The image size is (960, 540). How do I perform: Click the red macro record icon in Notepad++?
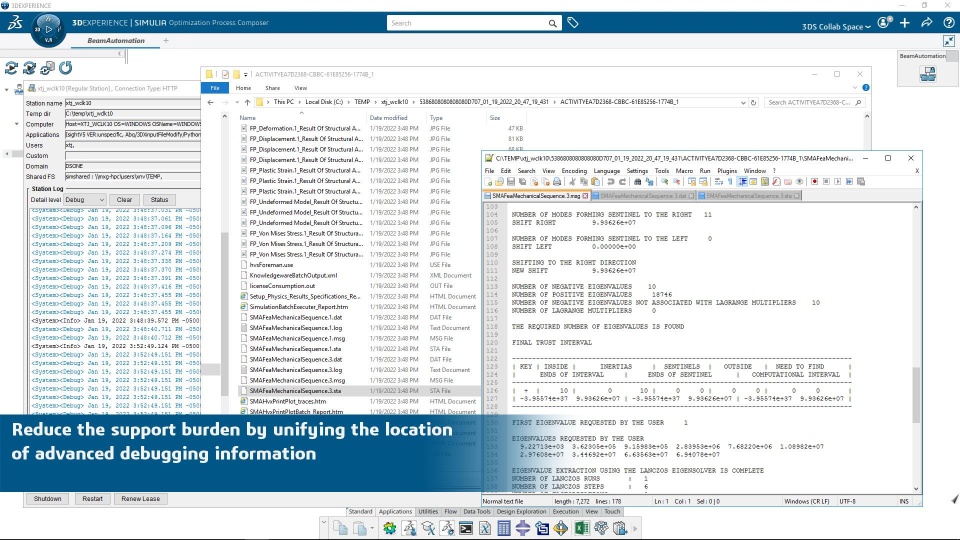click(x=814, y=182)
